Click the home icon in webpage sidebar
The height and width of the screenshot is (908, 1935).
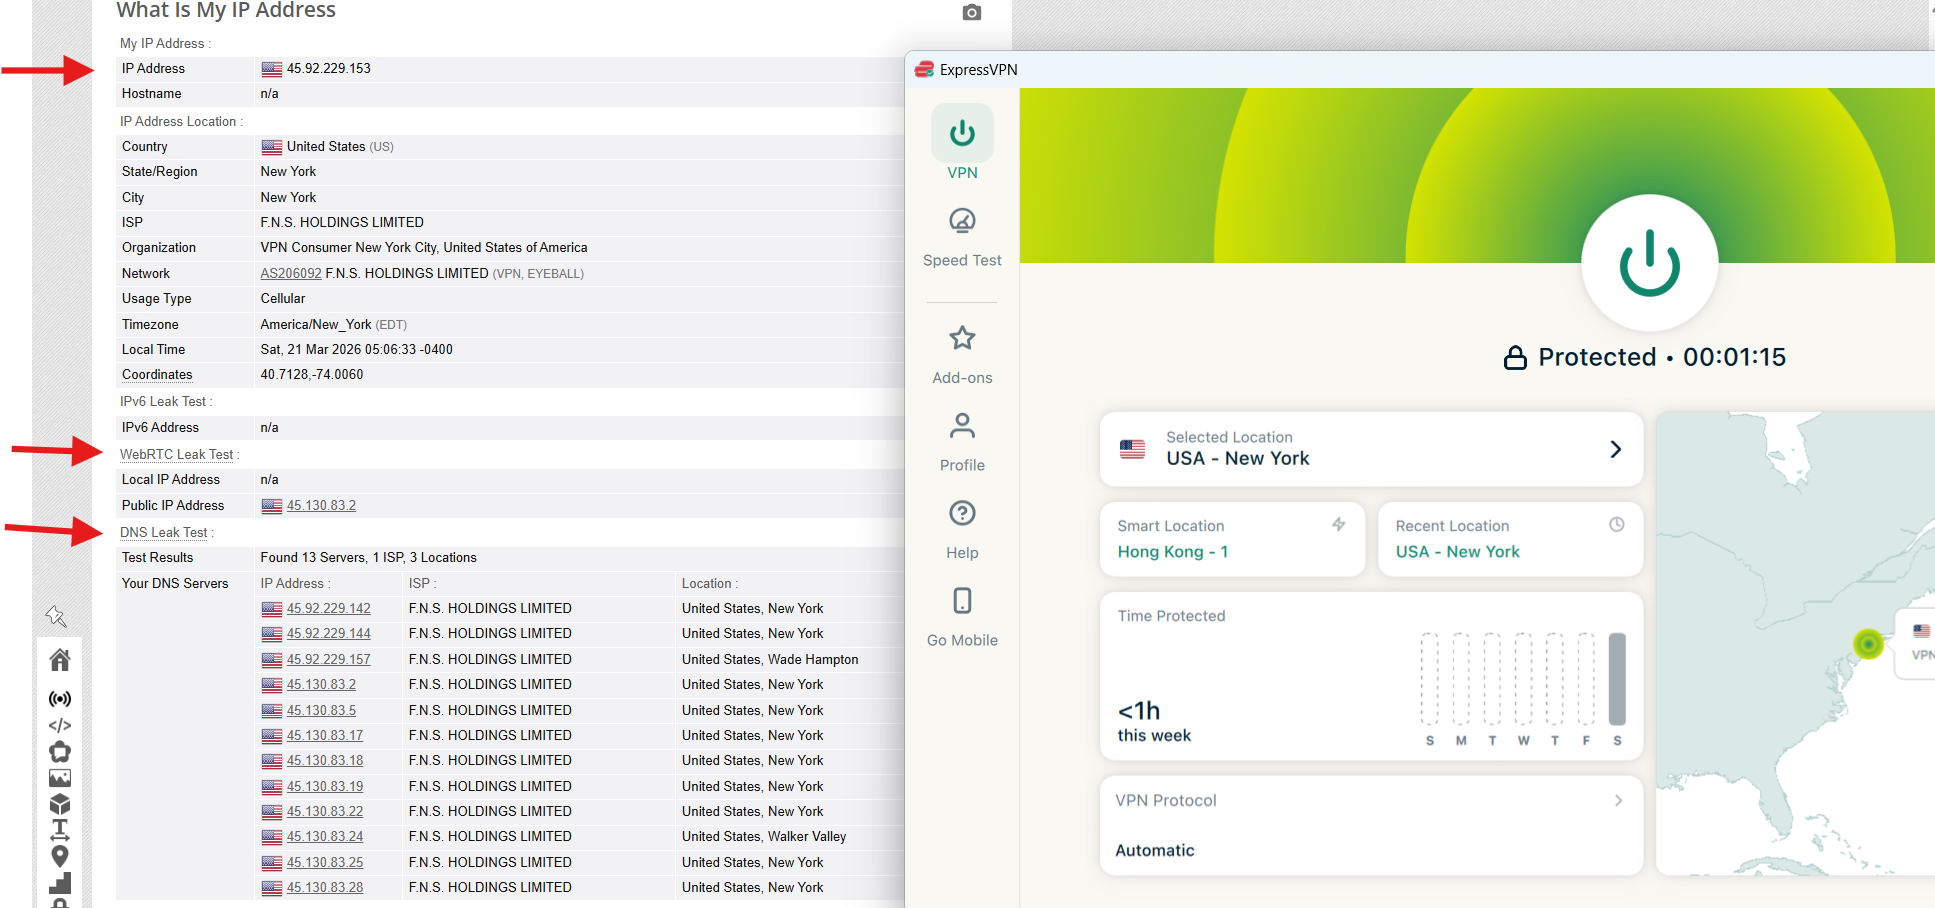60,660
